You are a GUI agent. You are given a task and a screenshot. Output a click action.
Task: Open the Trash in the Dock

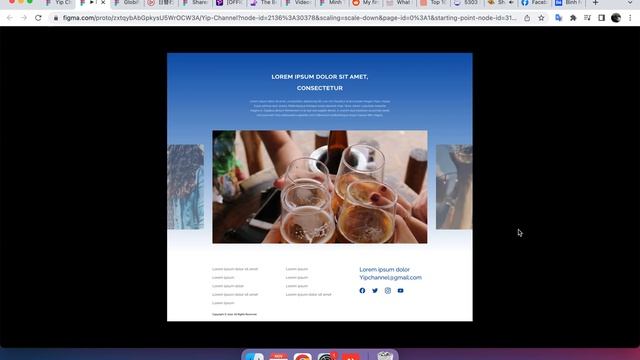click(x=385, y=356)
